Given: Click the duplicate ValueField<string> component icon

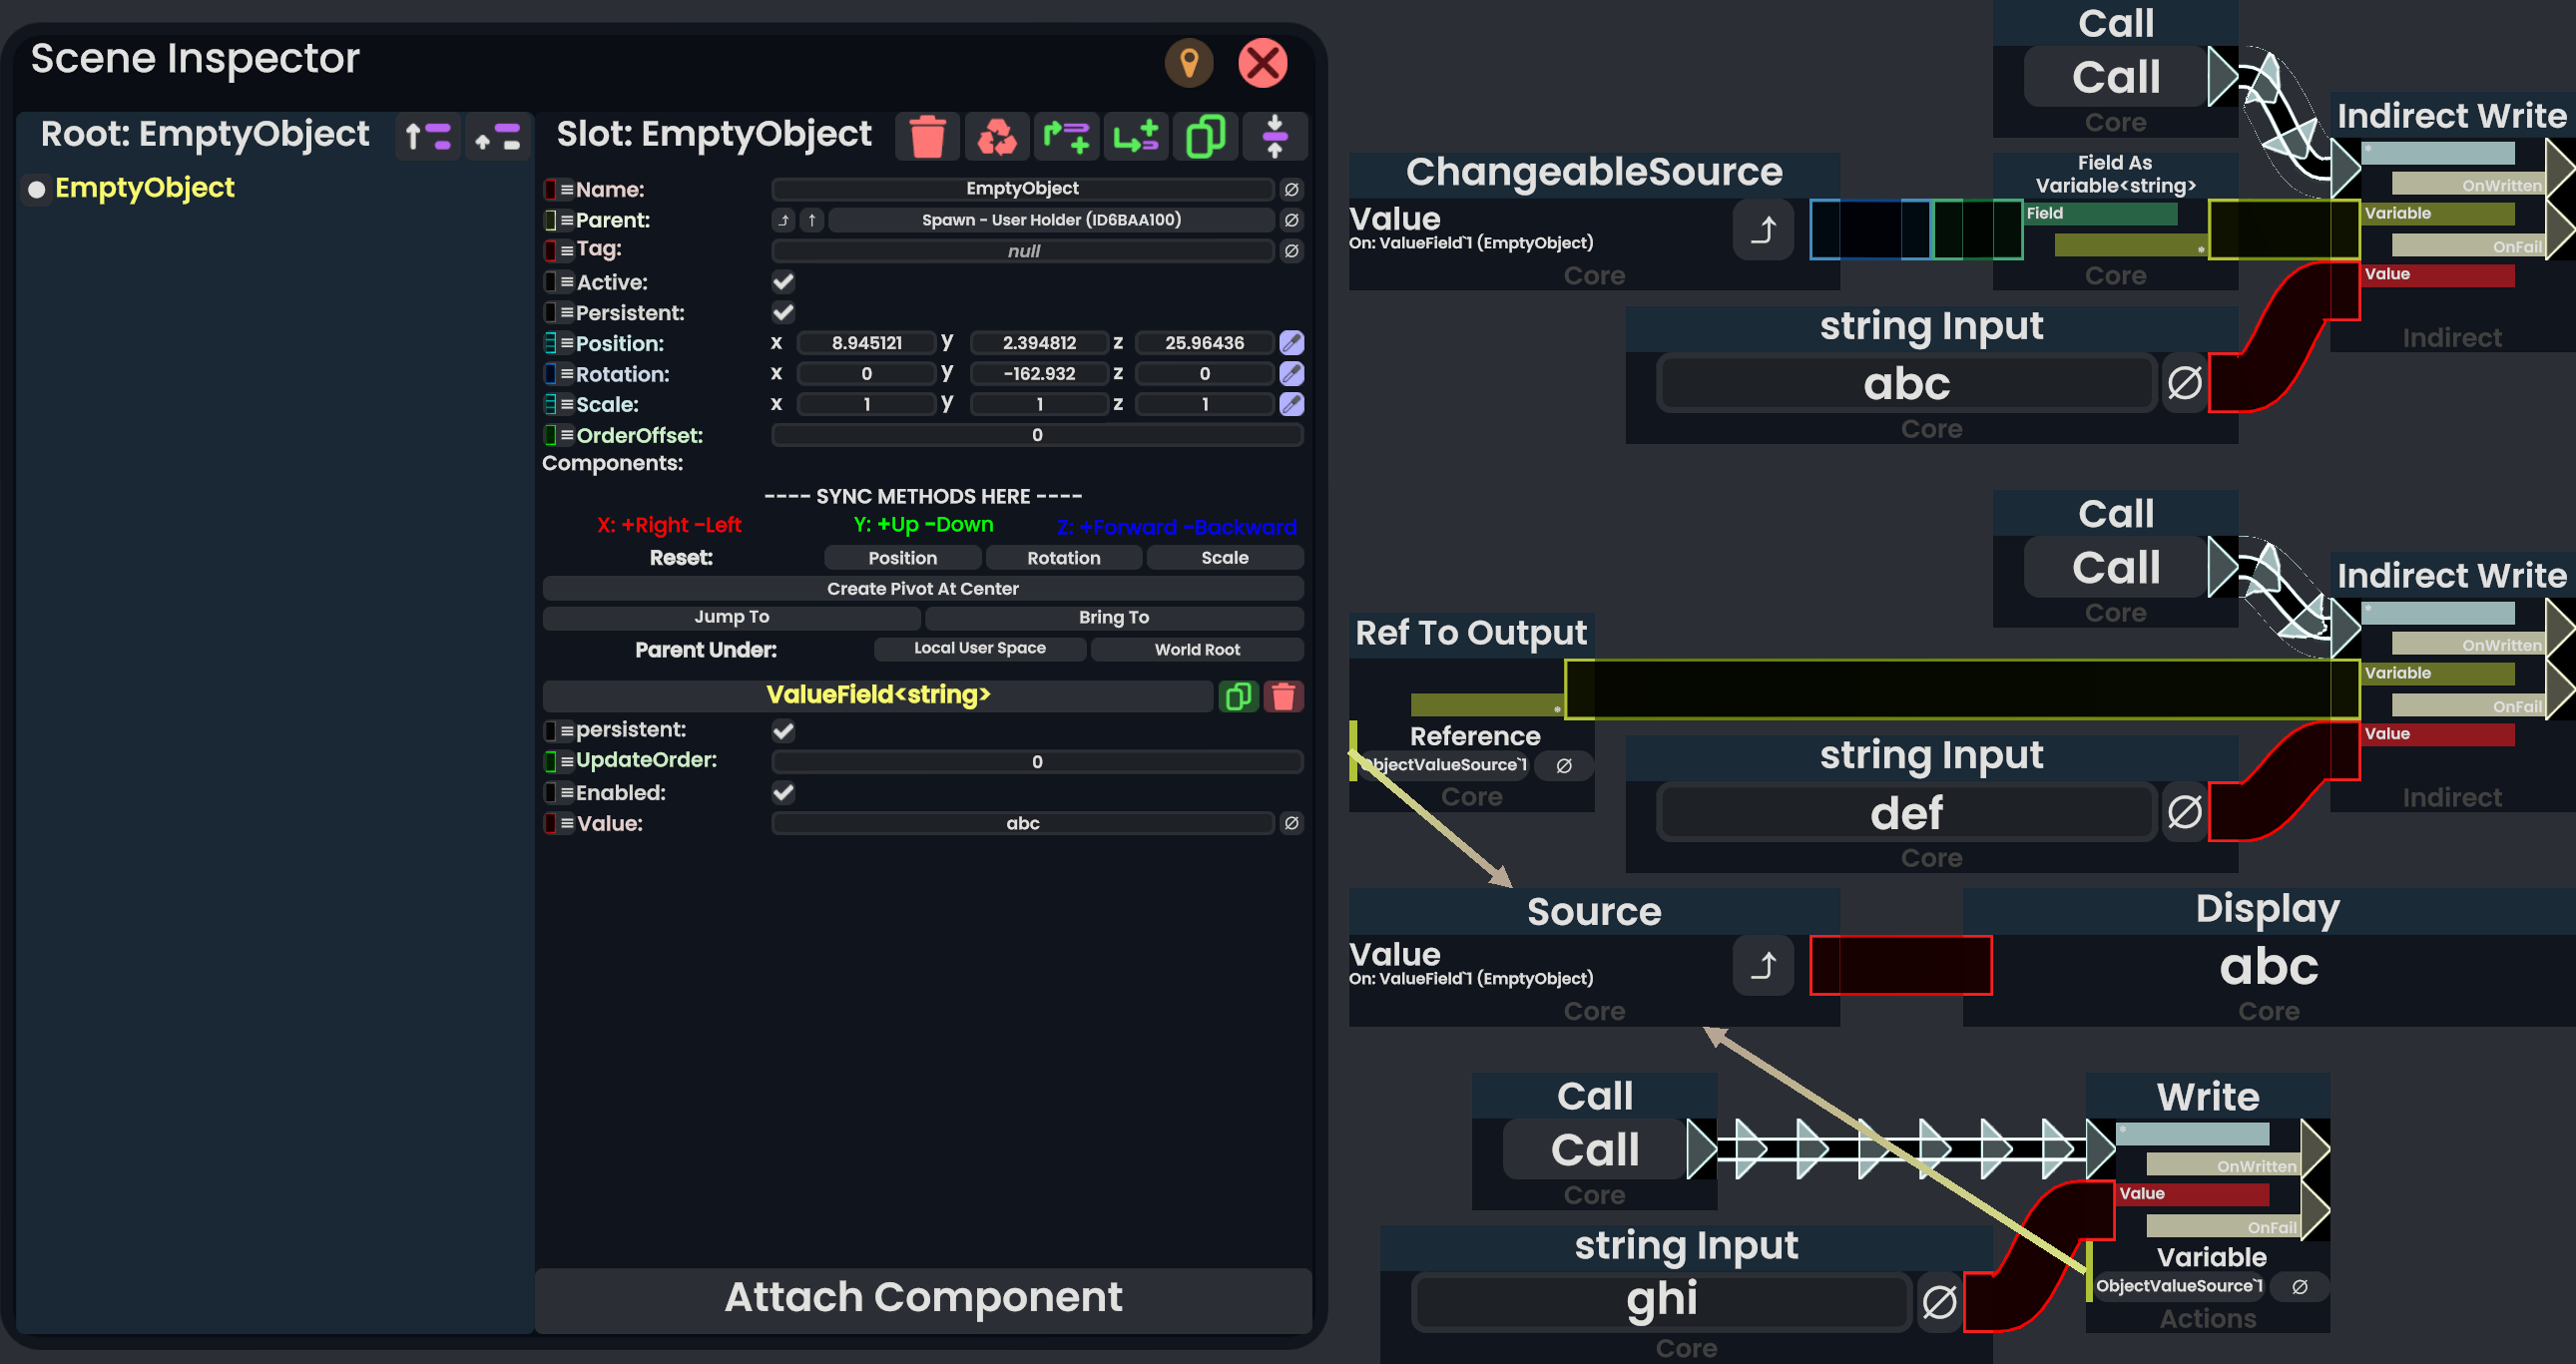Looking at the screenshot, I should click(x=1238, y=696).
